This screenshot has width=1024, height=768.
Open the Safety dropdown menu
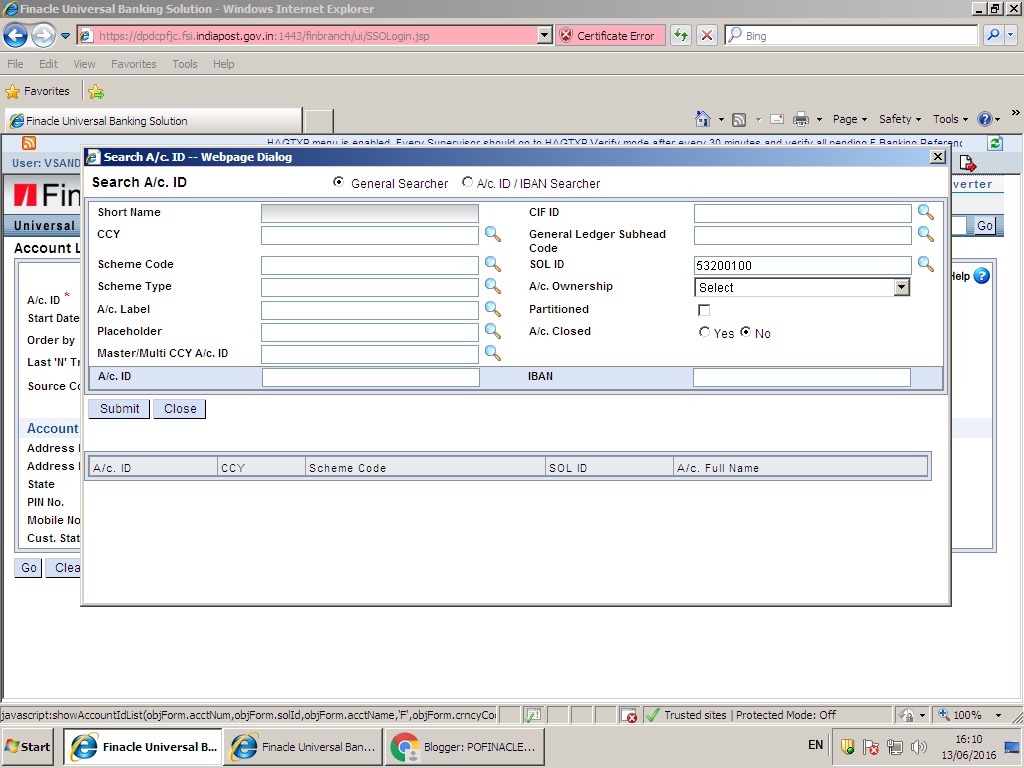pyautogui.click(x=896, y=118)
